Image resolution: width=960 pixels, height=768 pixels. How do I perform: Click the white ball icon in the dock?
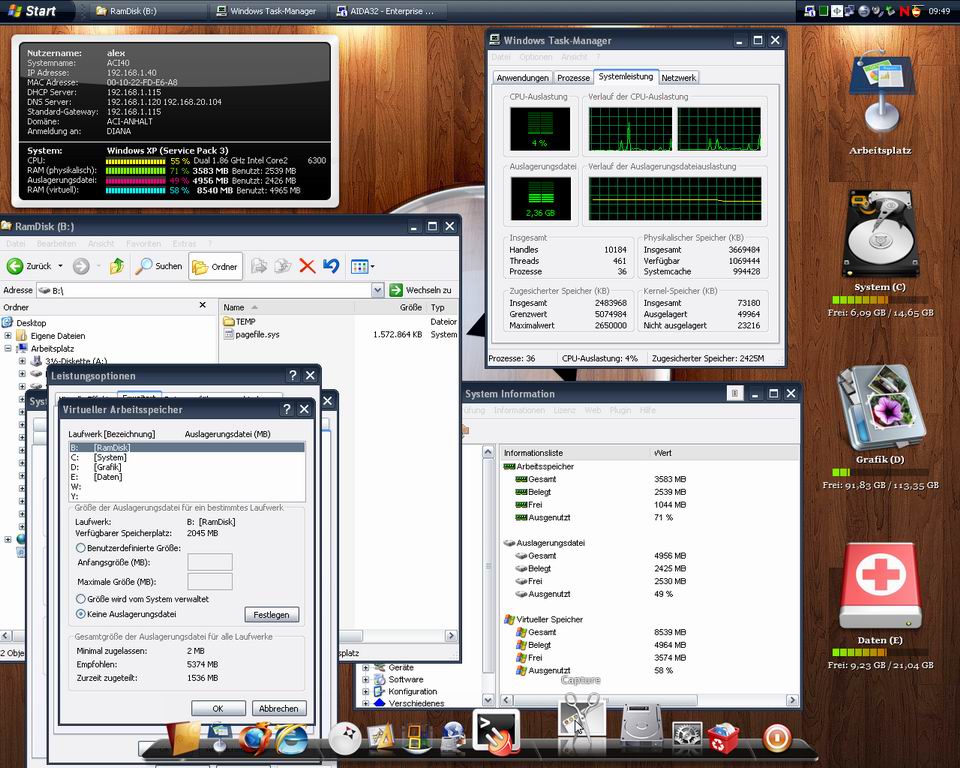point(345,738)
